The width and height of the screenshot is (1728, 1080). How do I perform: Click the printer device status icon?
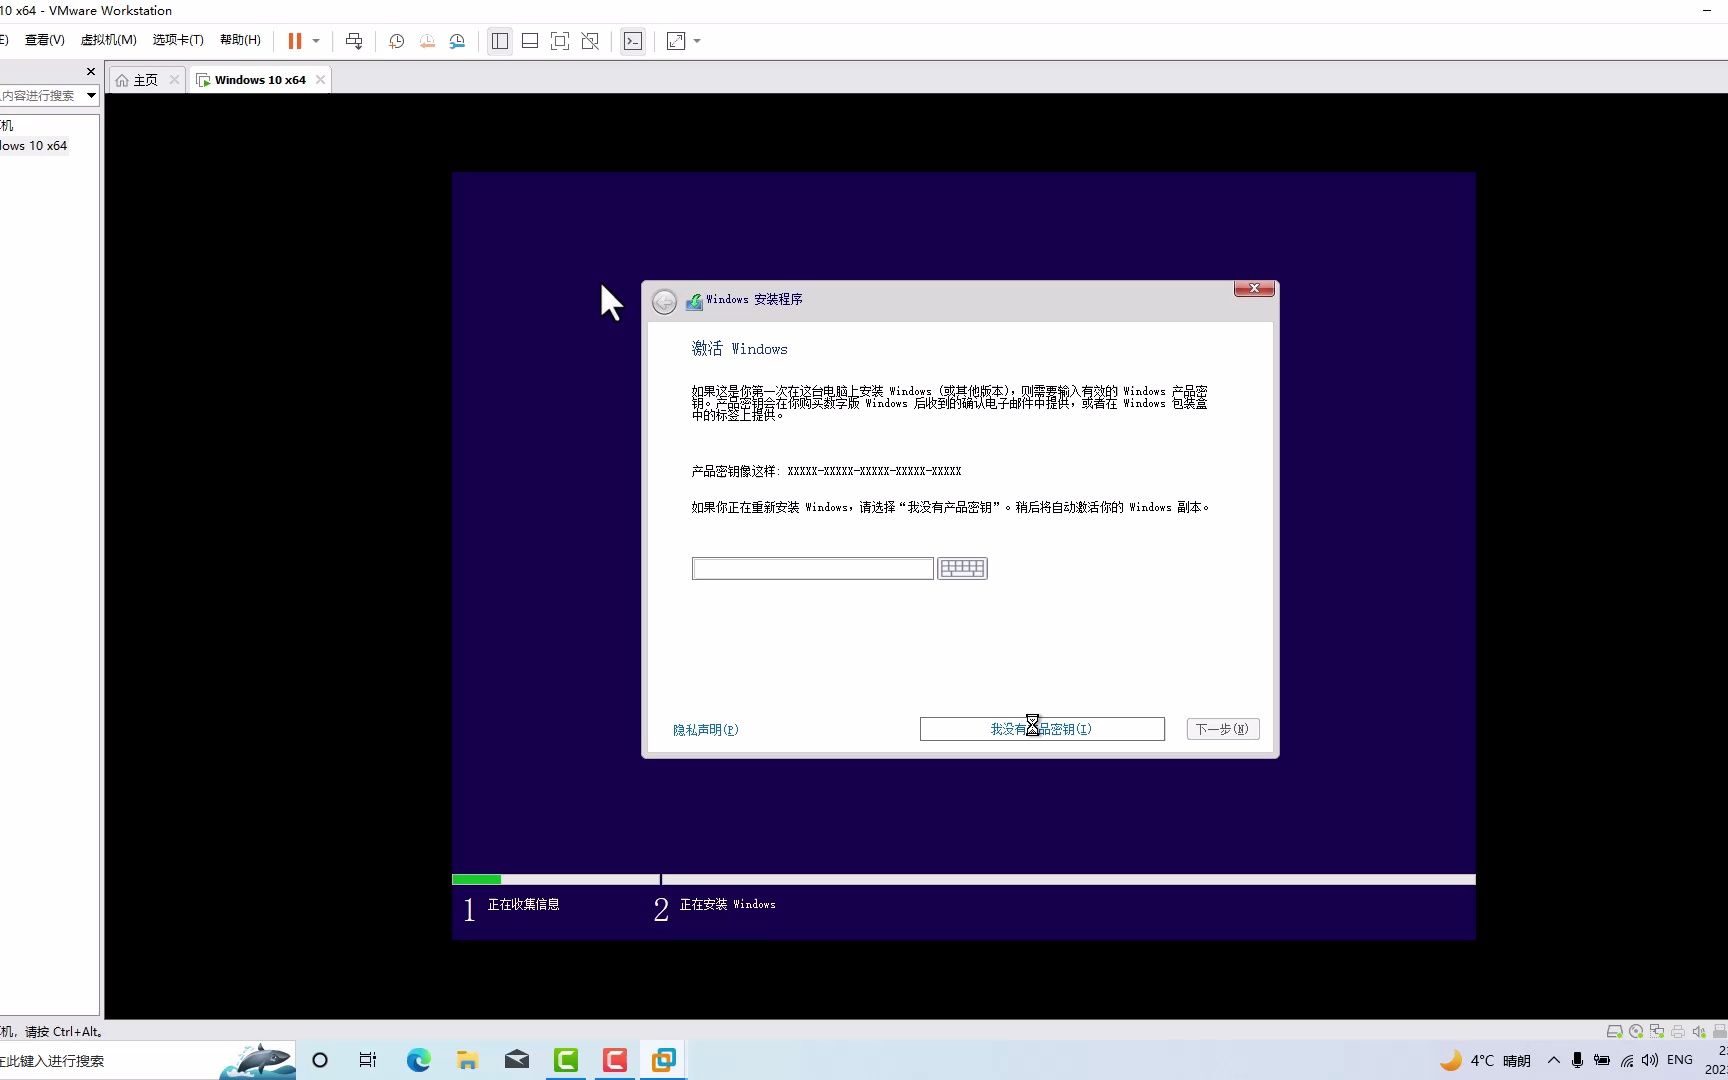pos(1678,1031)
